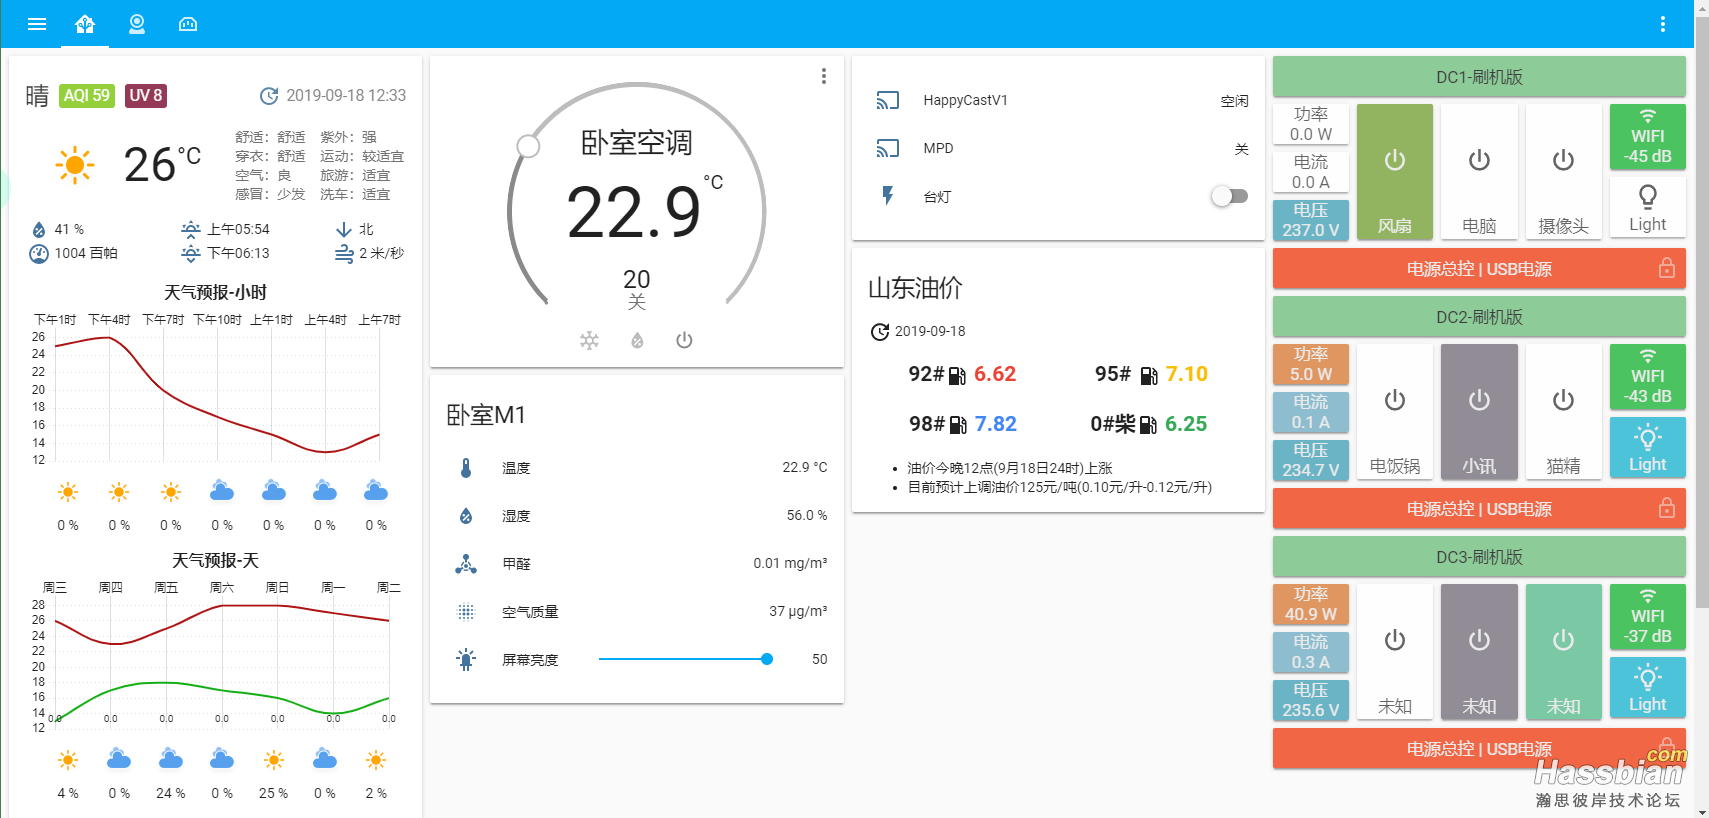Click the wind speed icon at 2 米/秒
This screenshot has height=818, width=1709.
pyautogui.click(x=344, y=253)
